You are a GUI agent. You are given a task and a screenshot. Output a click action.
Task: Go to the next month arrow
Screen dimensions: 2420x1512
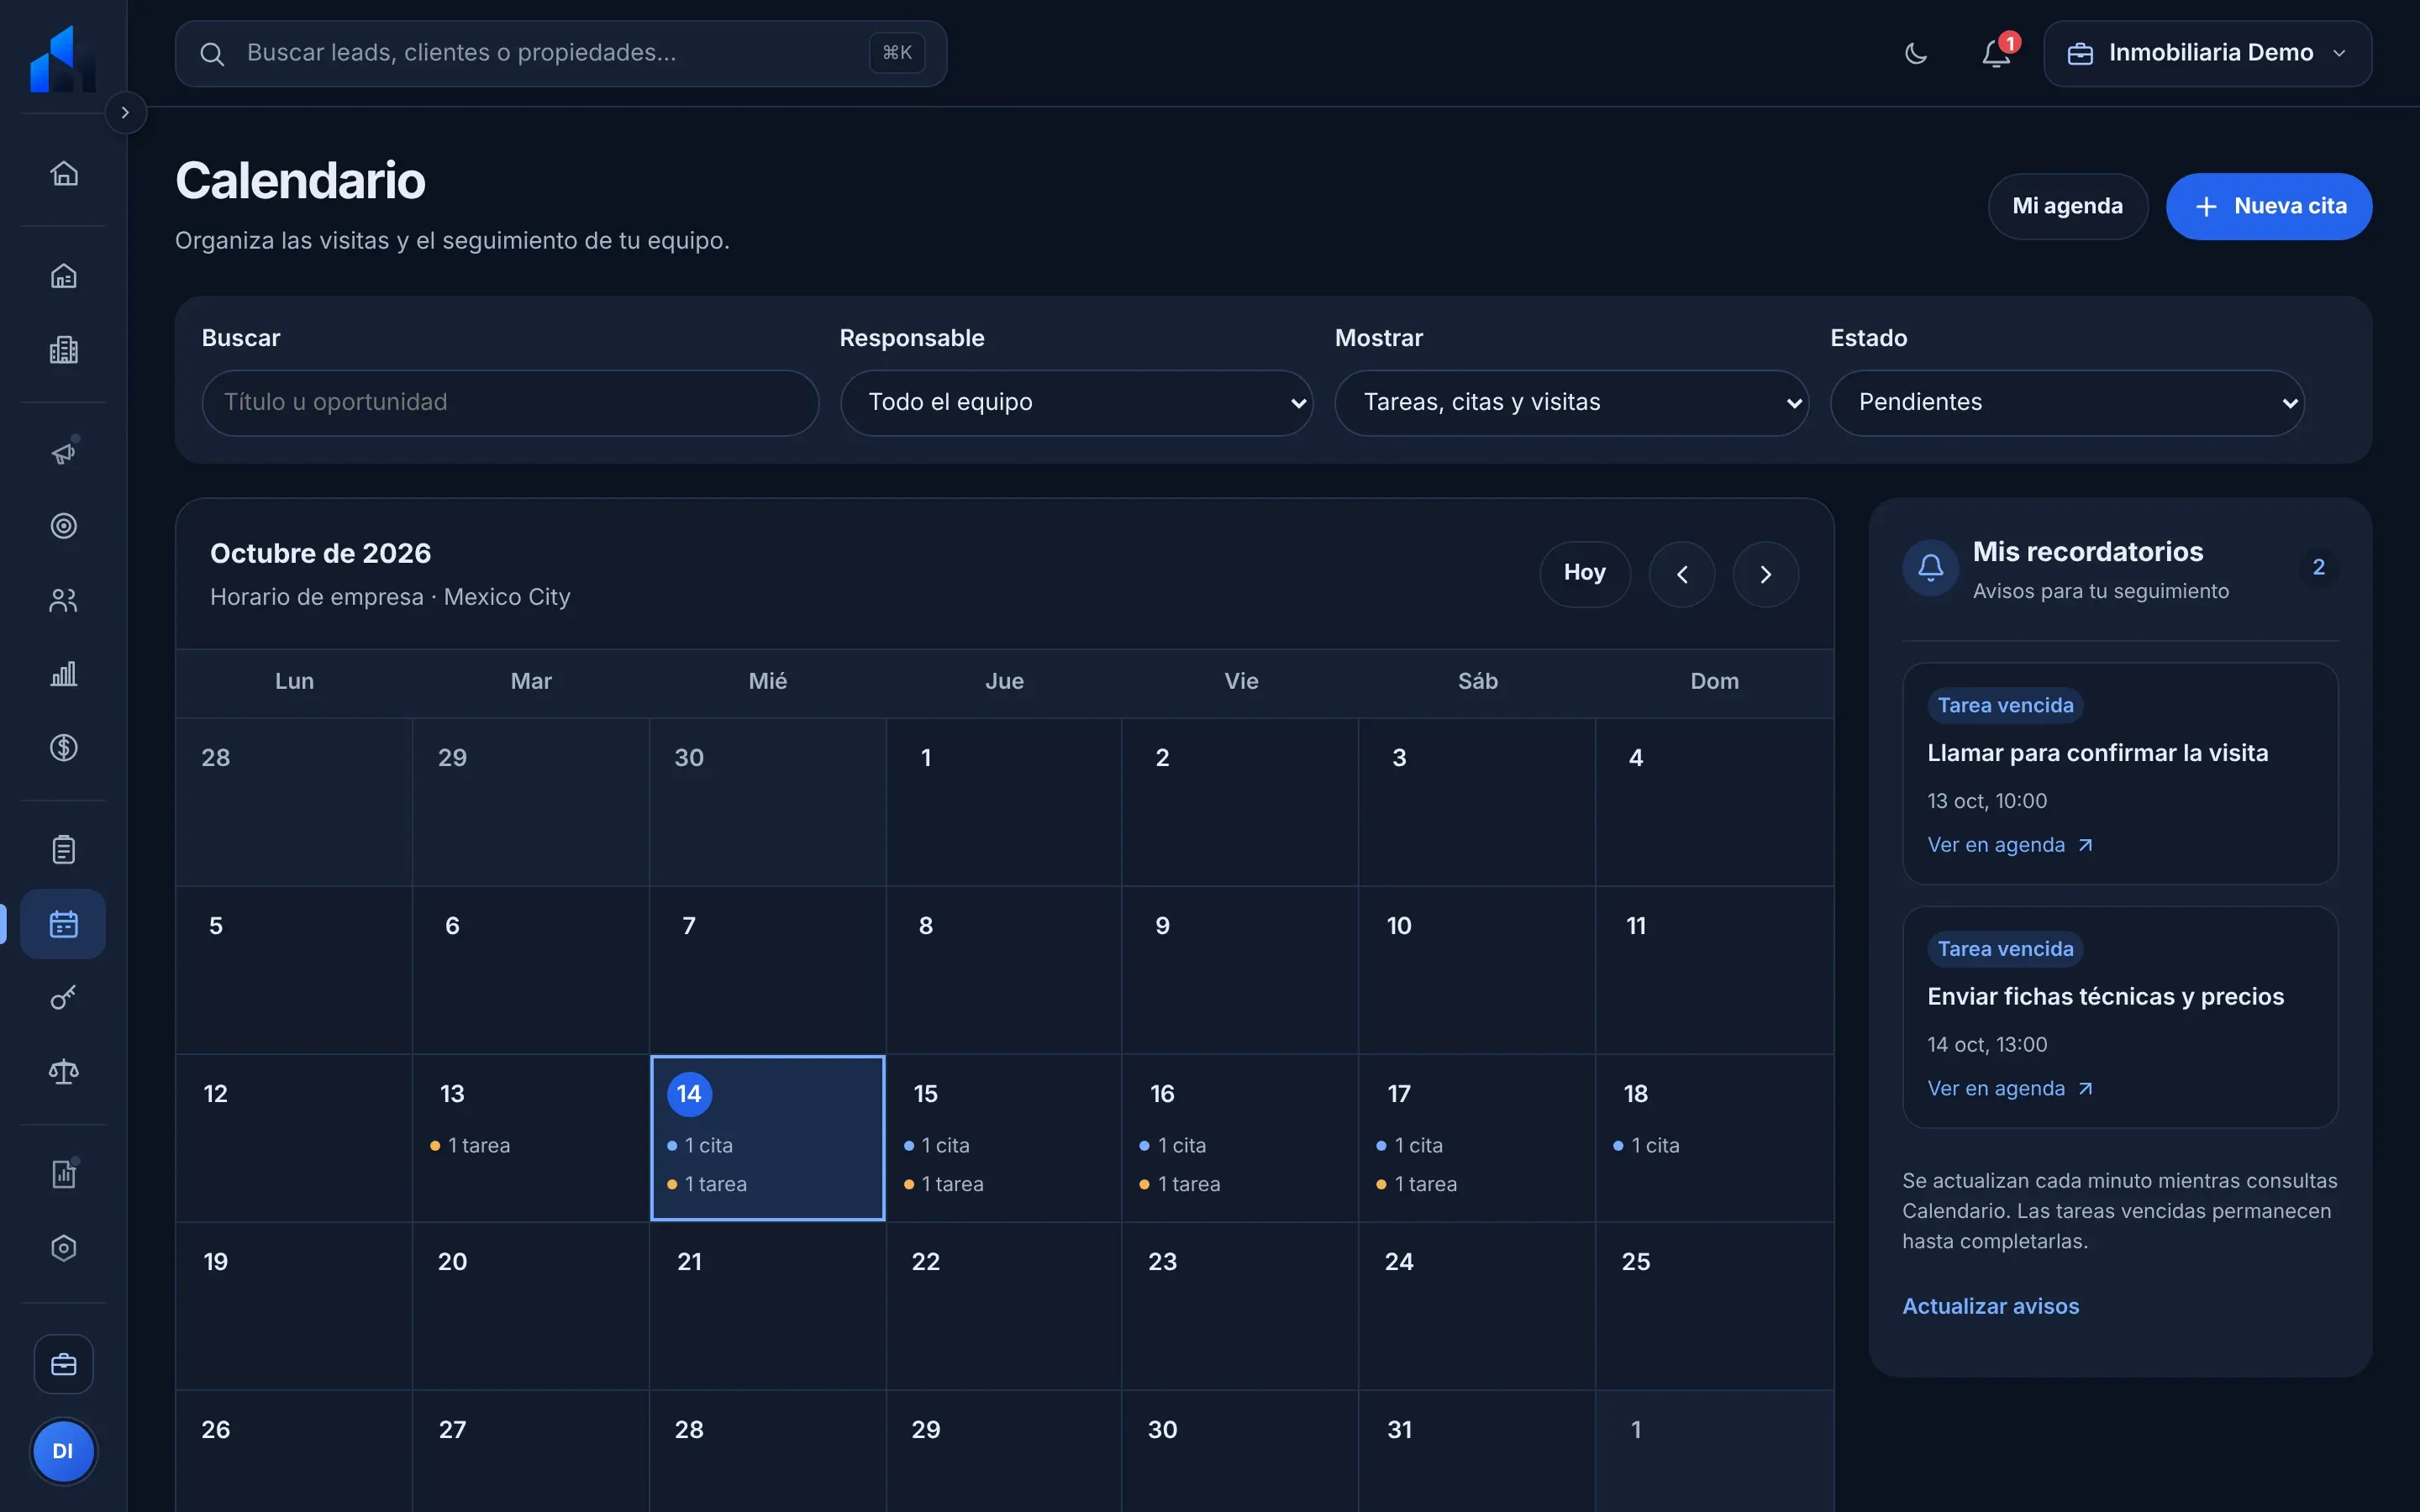[x=1766, y=574]
